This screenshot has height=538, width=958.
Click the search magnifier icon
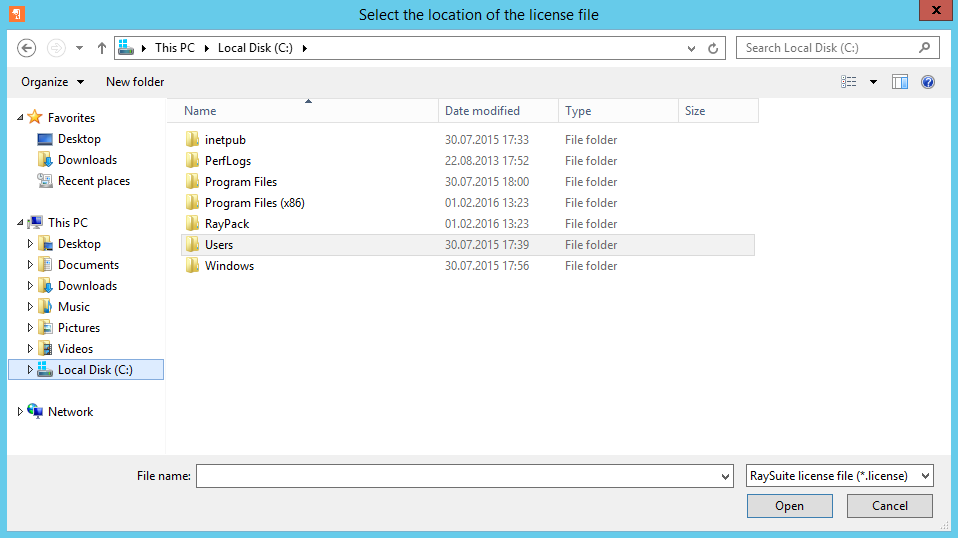[x=925, y=48]
